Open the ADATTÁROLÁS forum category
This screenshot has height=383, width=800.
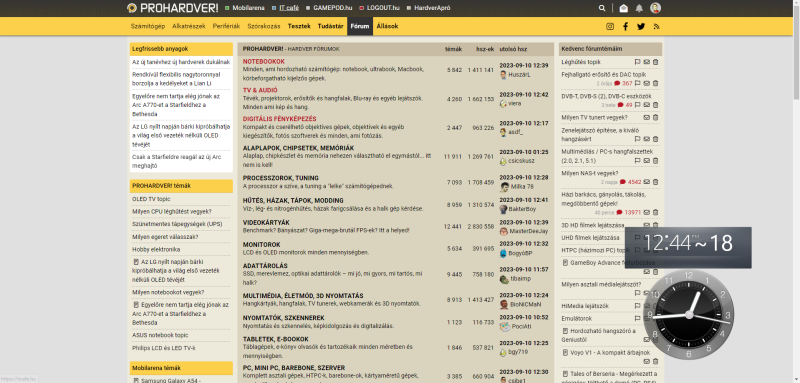(265, 266)
